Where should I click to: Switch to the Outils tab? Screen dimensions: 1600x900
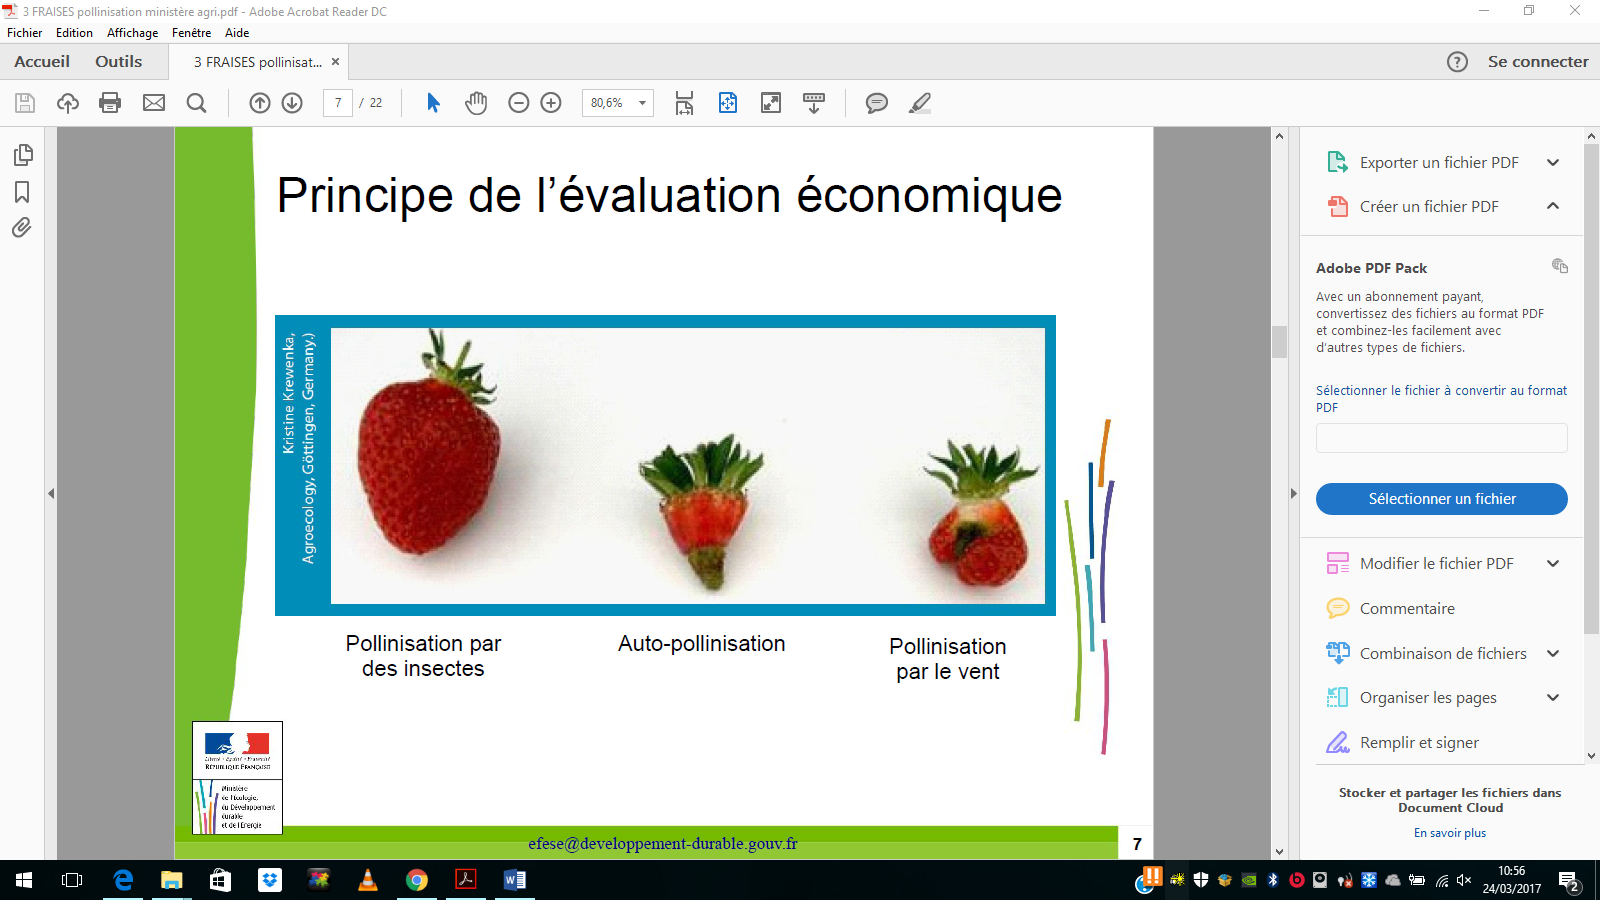click(x=118, y=61)
